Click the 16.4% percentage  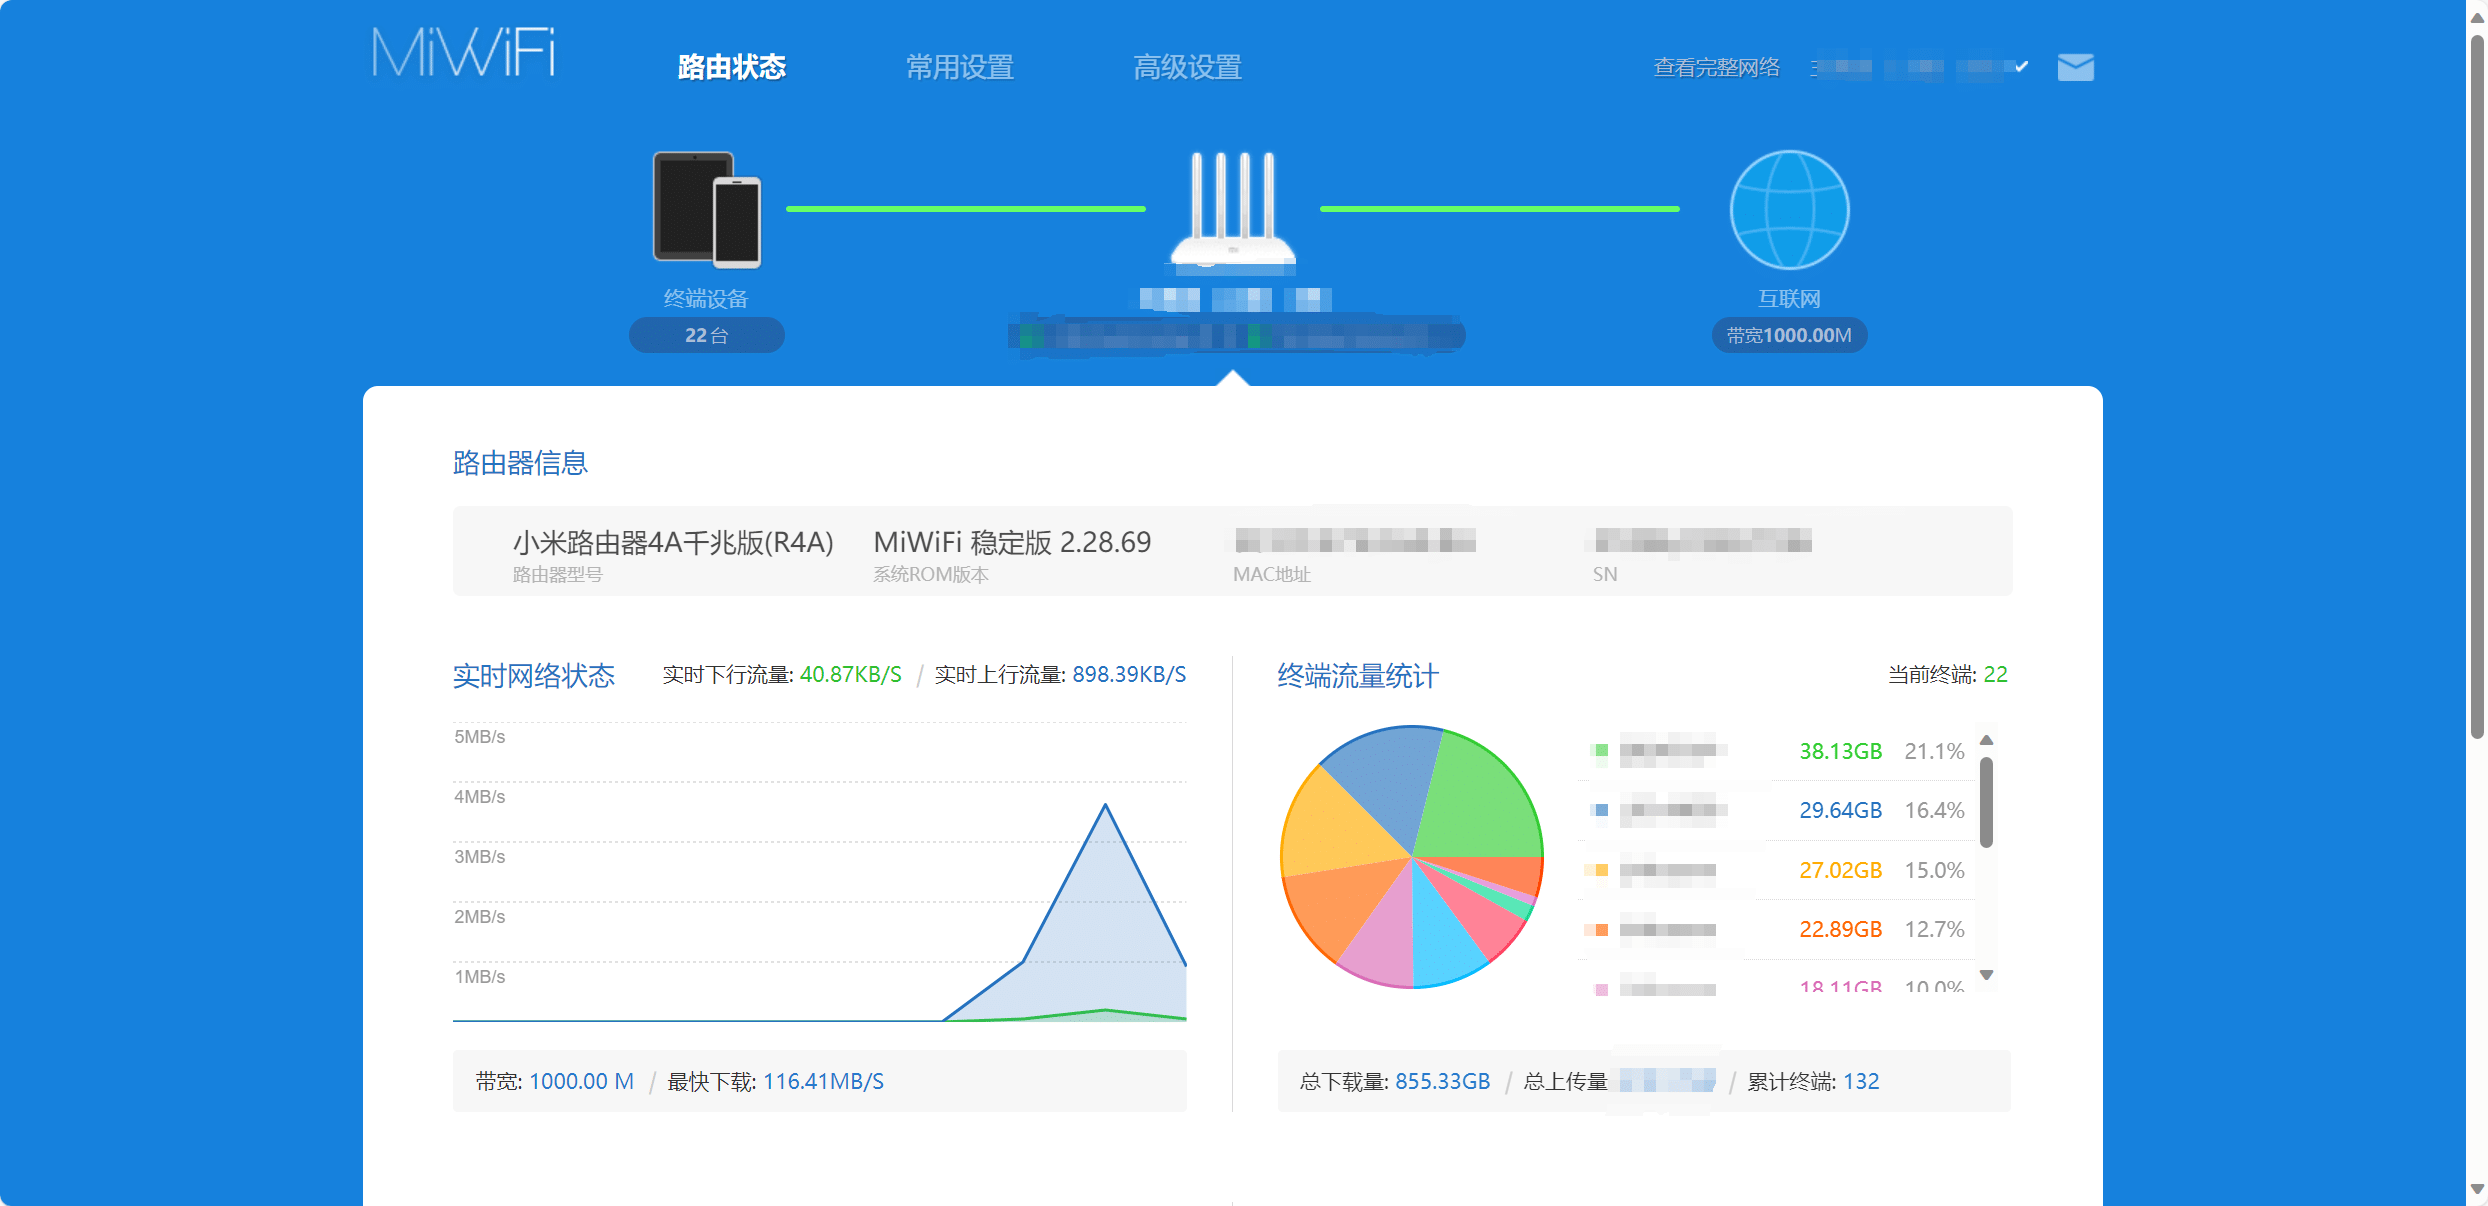coord(1934,810)
